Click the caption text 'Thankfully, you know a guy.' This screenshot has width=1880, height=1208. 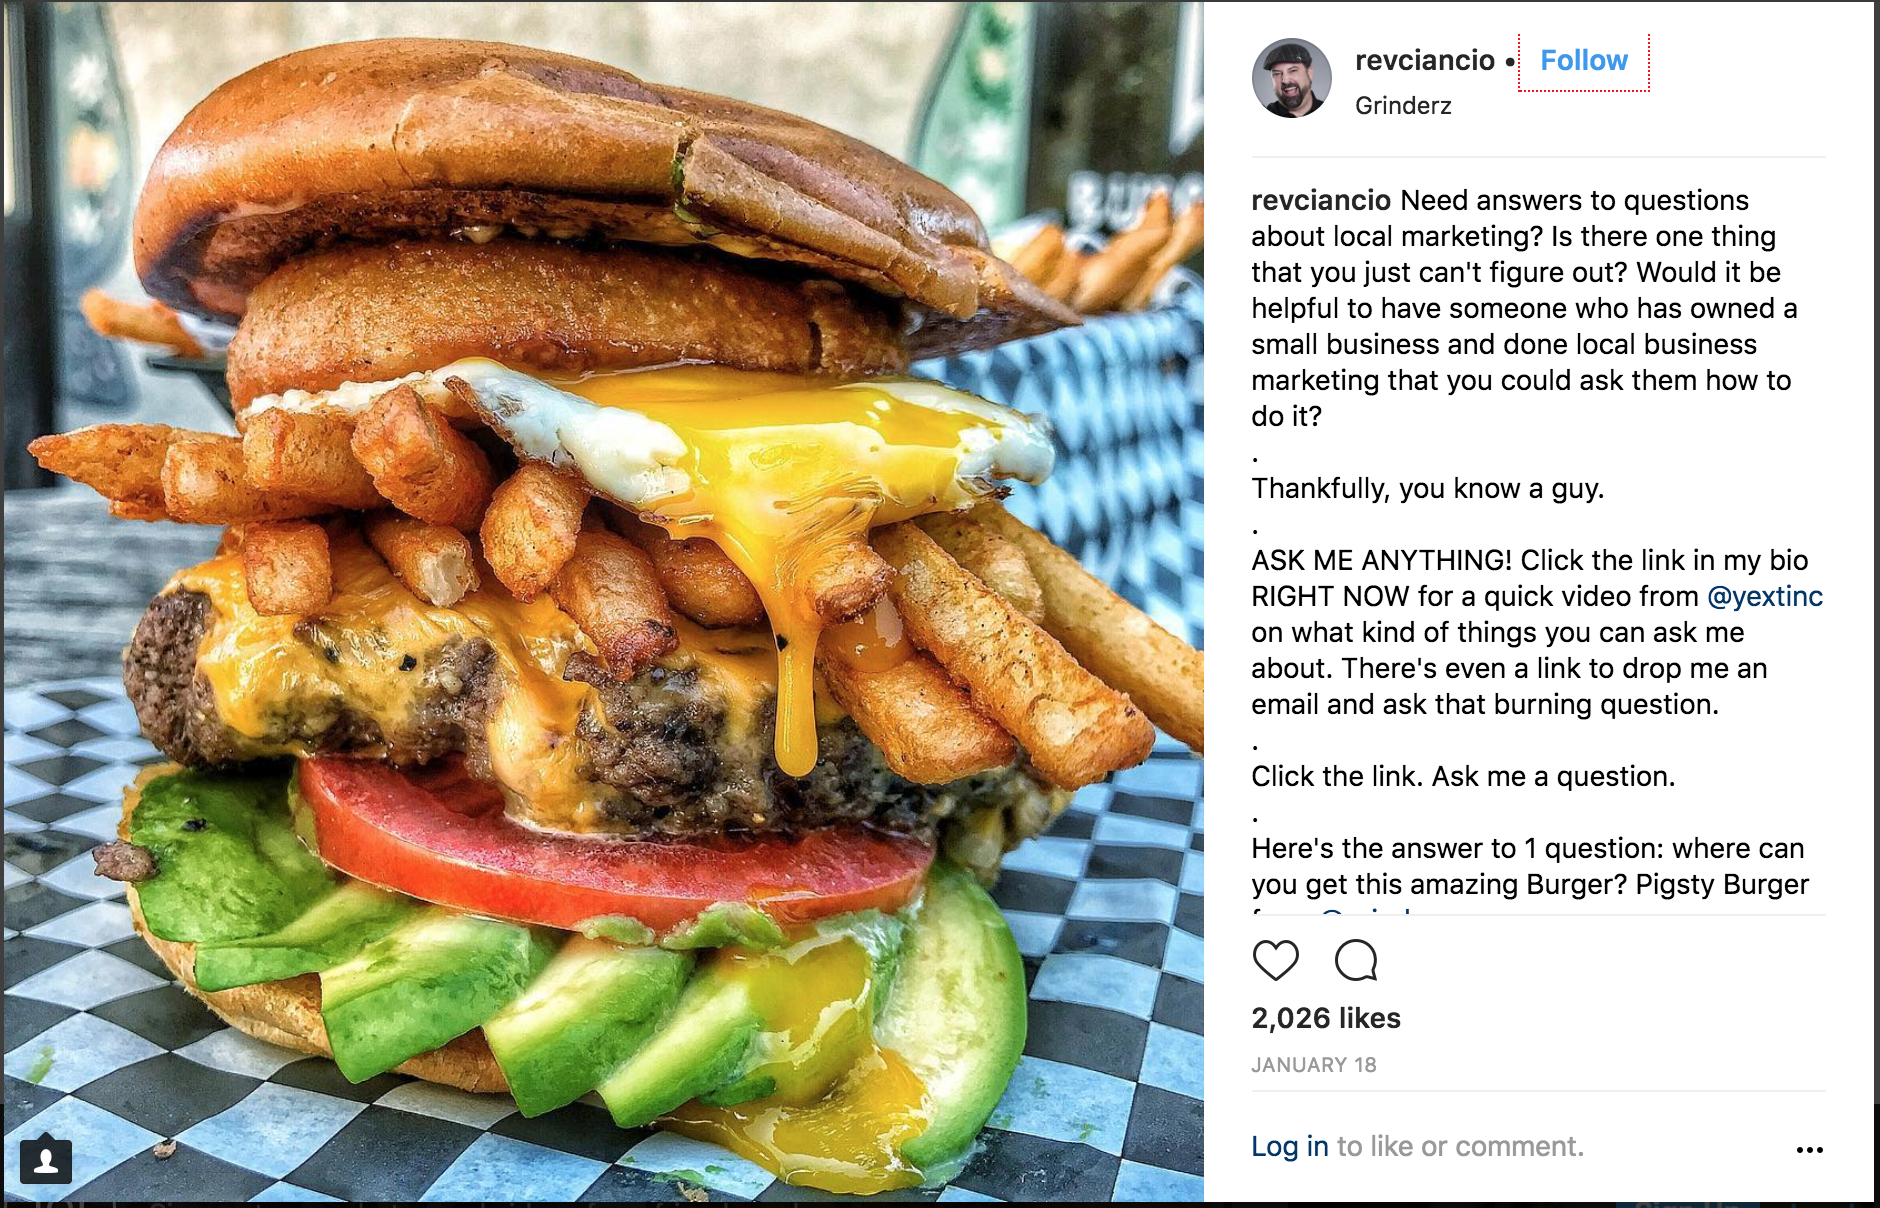[1428, 489]
